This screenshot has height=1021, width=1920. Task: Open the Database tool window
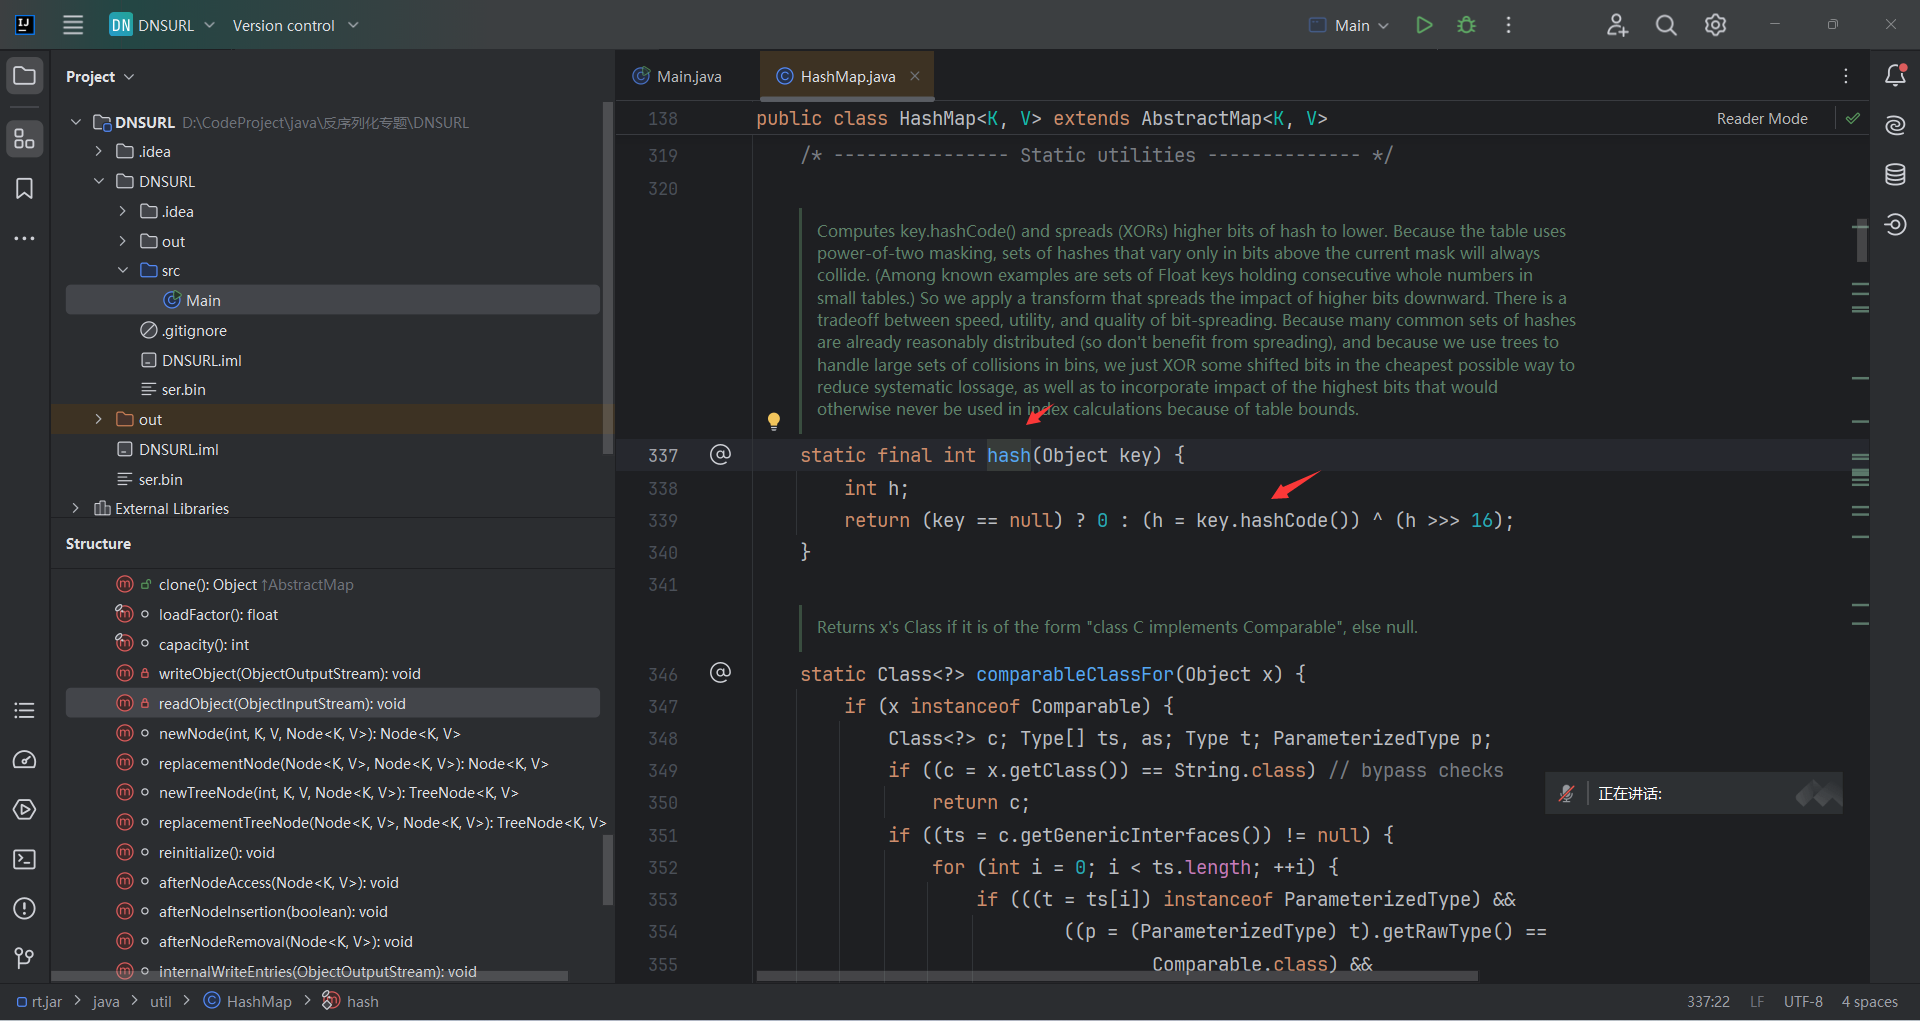click(x=1895, y=175)
